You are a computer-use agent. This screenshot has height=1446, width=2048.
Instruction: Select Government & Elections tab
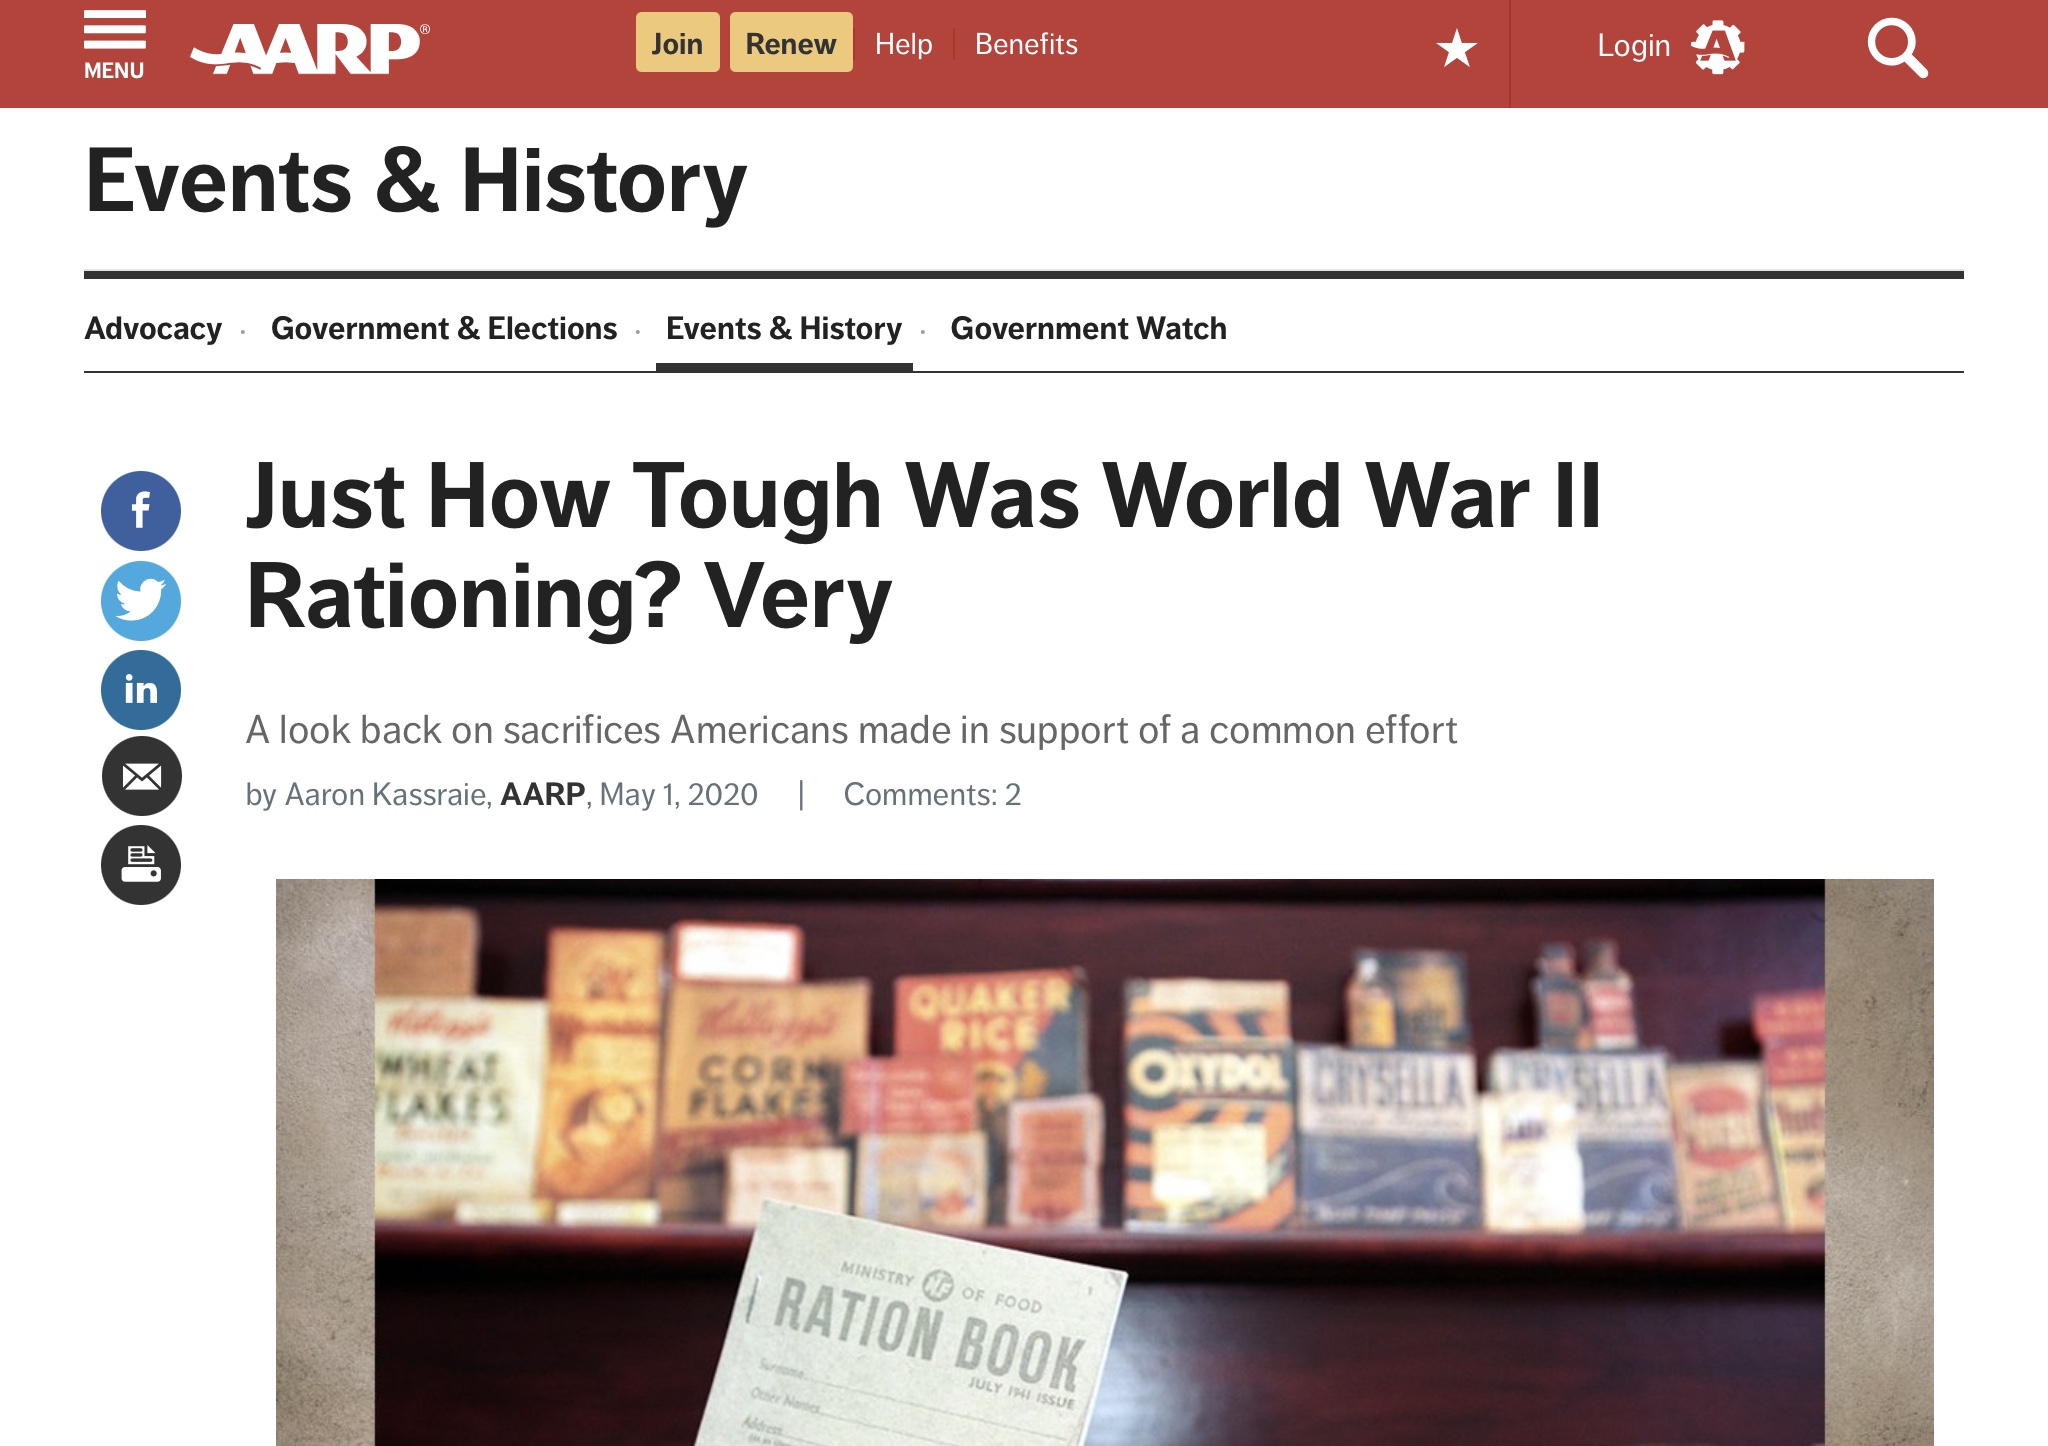pos(444,328)
